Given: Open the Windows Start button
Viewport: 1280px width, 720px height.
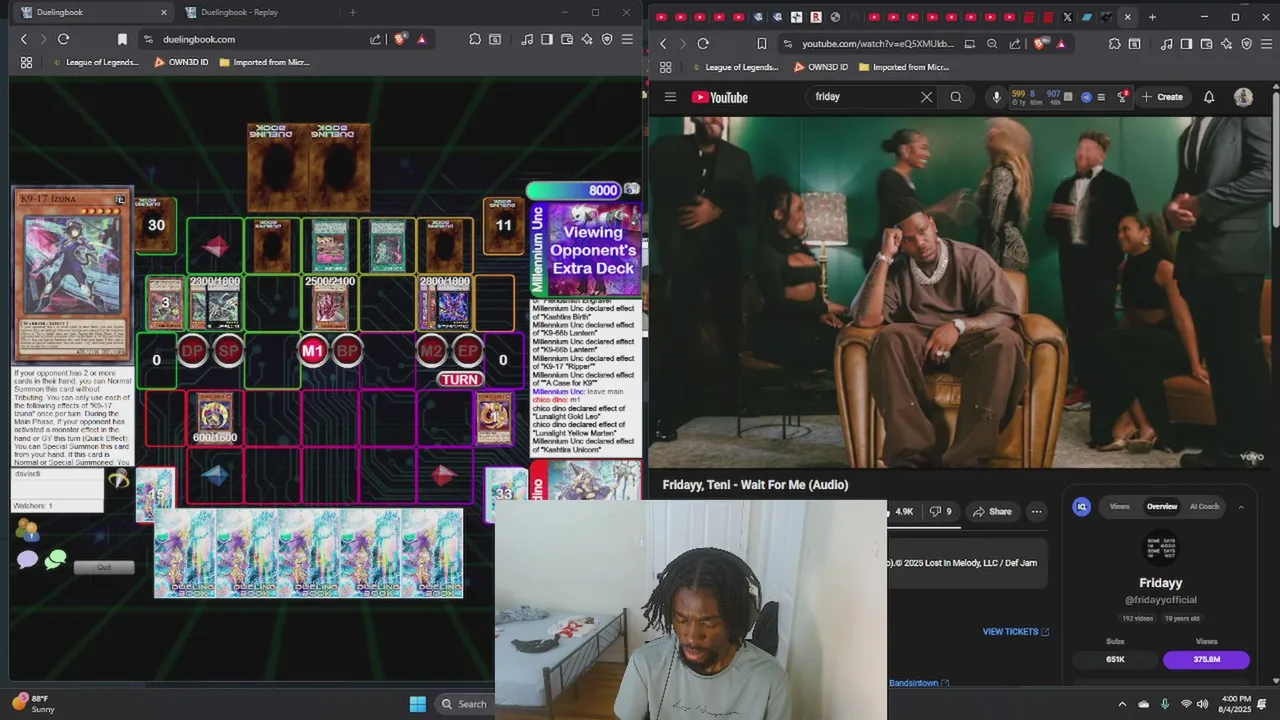Looking at the screenshot, I should 418,704.
